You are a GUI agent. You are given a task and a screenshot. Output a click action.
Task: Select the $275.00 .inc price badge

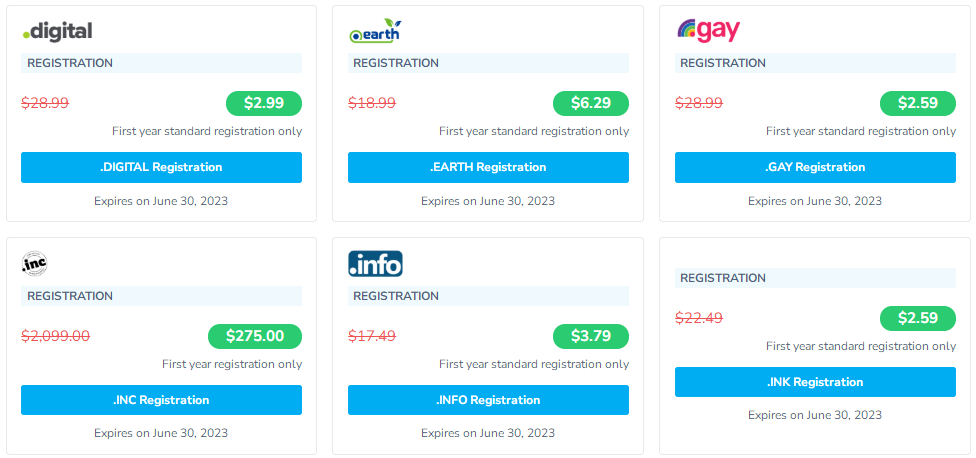point(255,336)
